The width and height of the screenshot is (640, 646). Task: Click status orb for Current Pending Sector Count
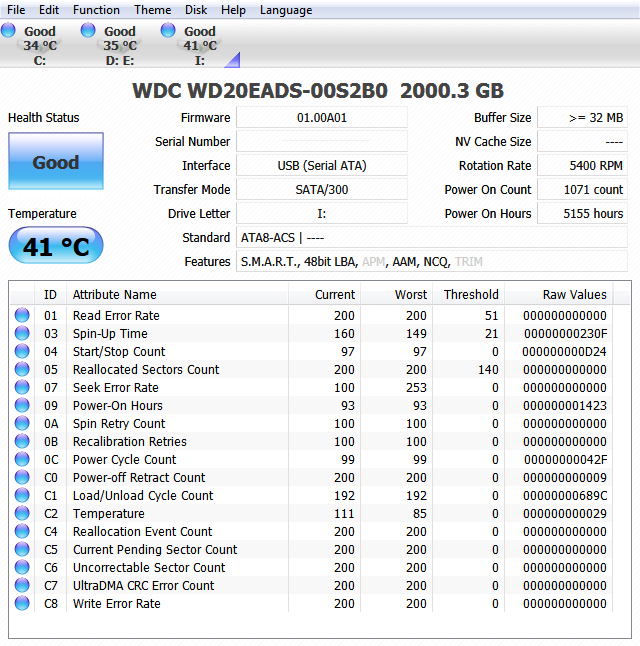coord(22,549)
